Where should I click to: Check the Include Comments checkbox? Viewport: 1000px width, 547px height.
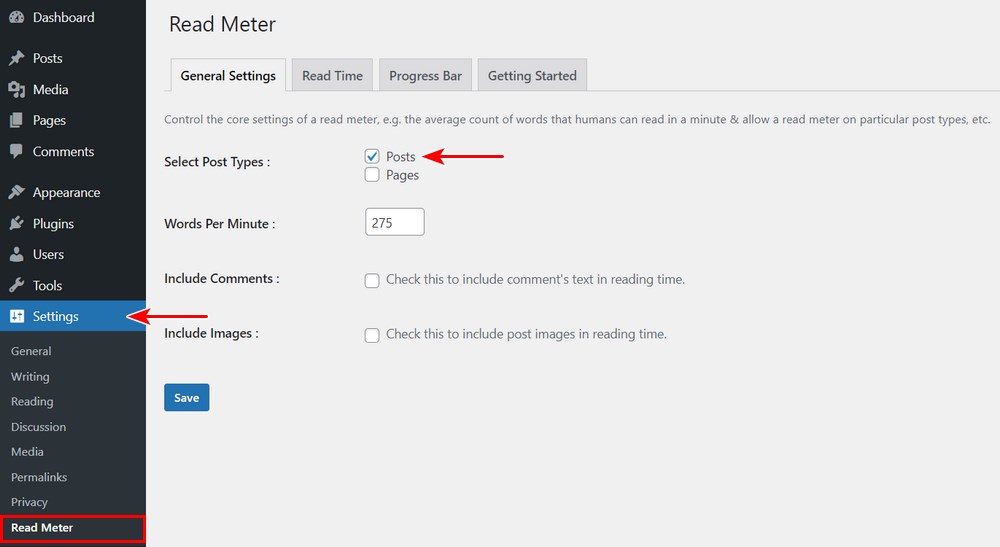372,281
